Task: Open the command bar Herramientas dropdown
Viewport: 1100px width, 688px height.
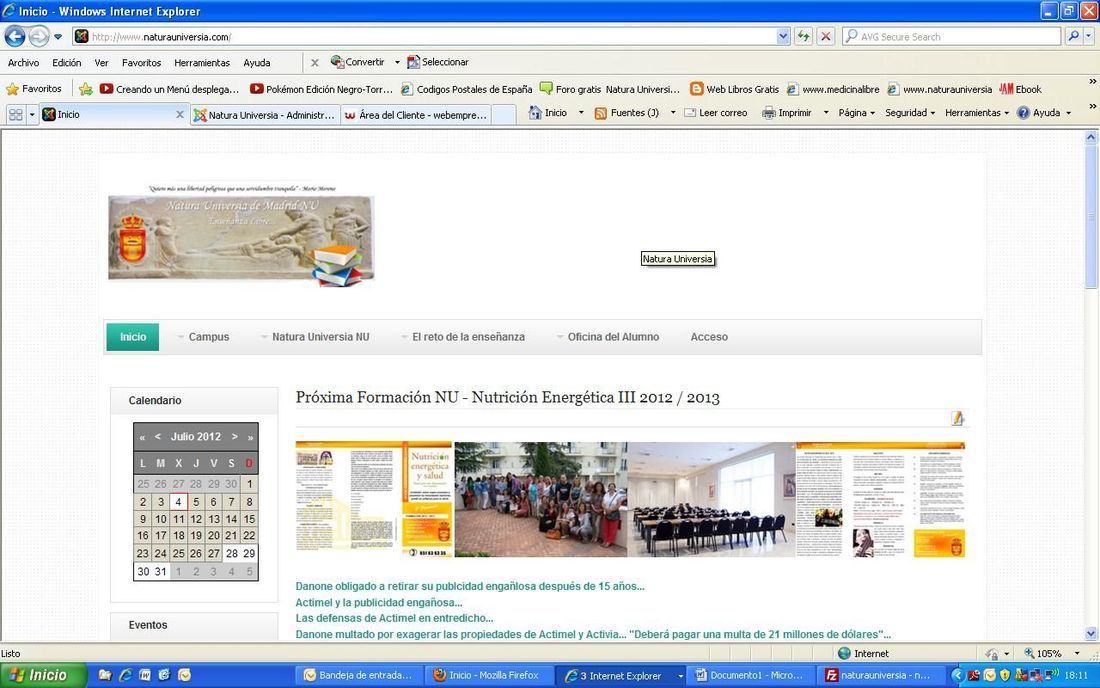Action: (x=977, y=112)
